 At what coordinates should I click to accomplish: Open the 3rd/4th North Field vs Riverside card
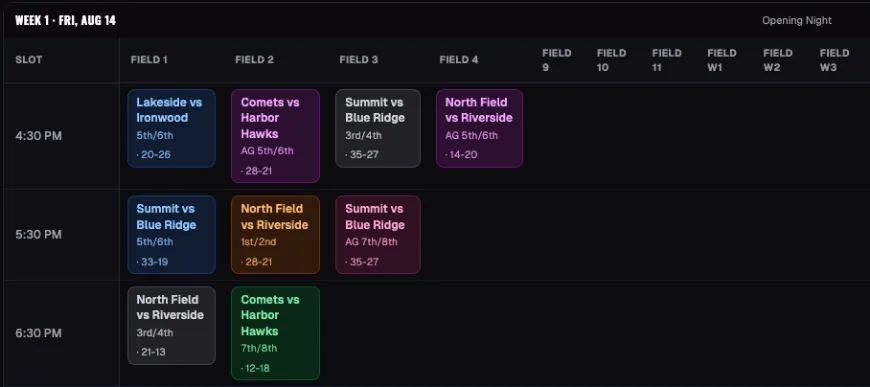pyautogui.click(x=171, y=325)
